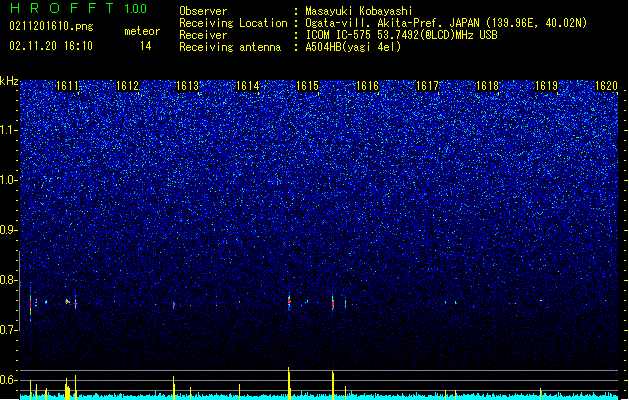The width and height of the screenshot is (629, 400).
Task: Click the HROFFT program title
Action: coord(62,8)
